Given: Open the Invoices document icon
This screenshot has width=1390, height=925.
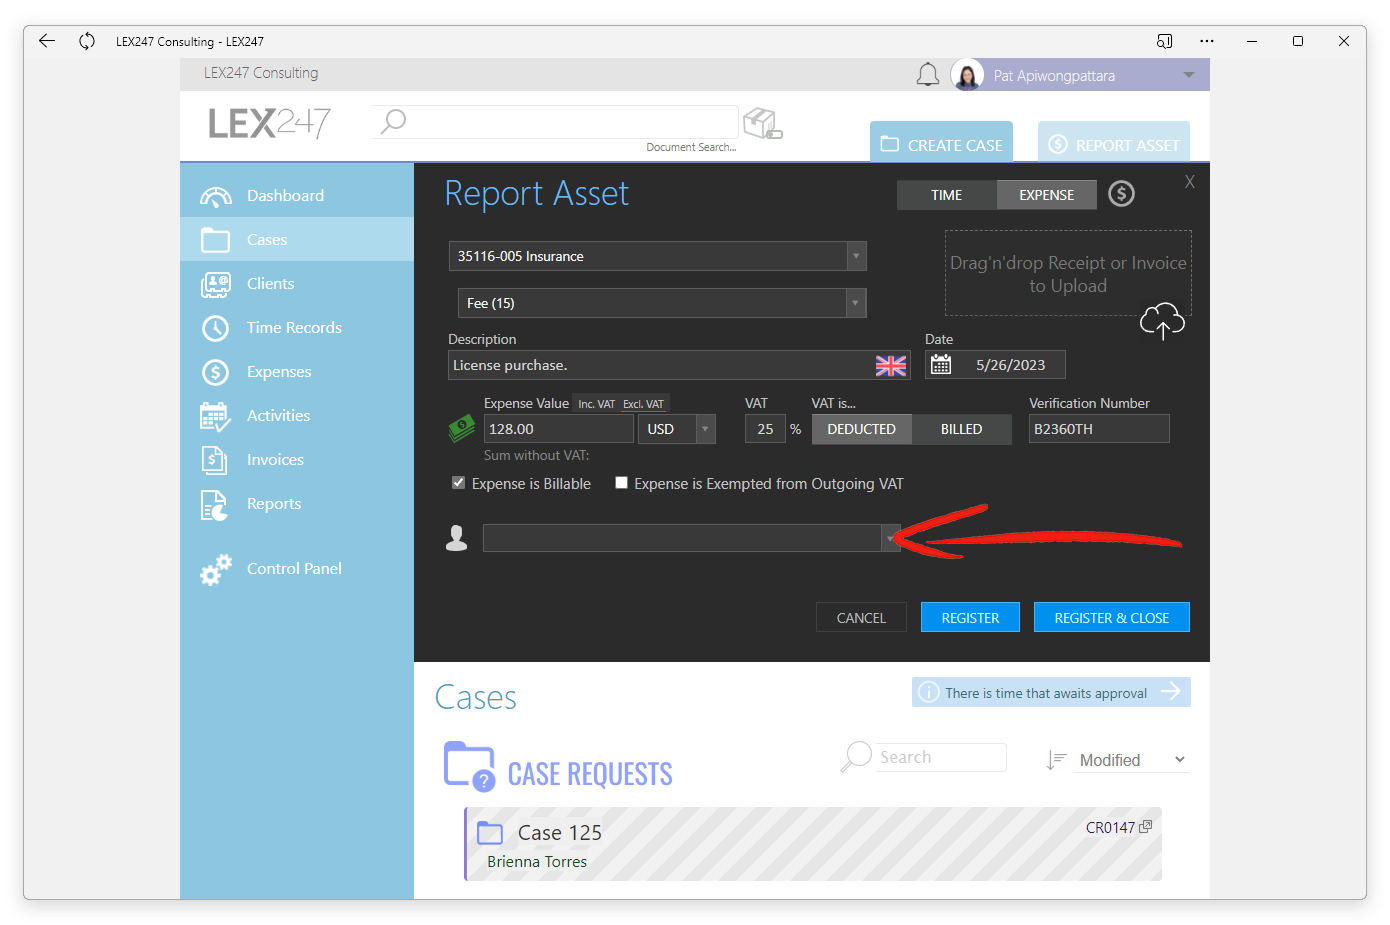Looking at the screenshot, I should (214, 460).
